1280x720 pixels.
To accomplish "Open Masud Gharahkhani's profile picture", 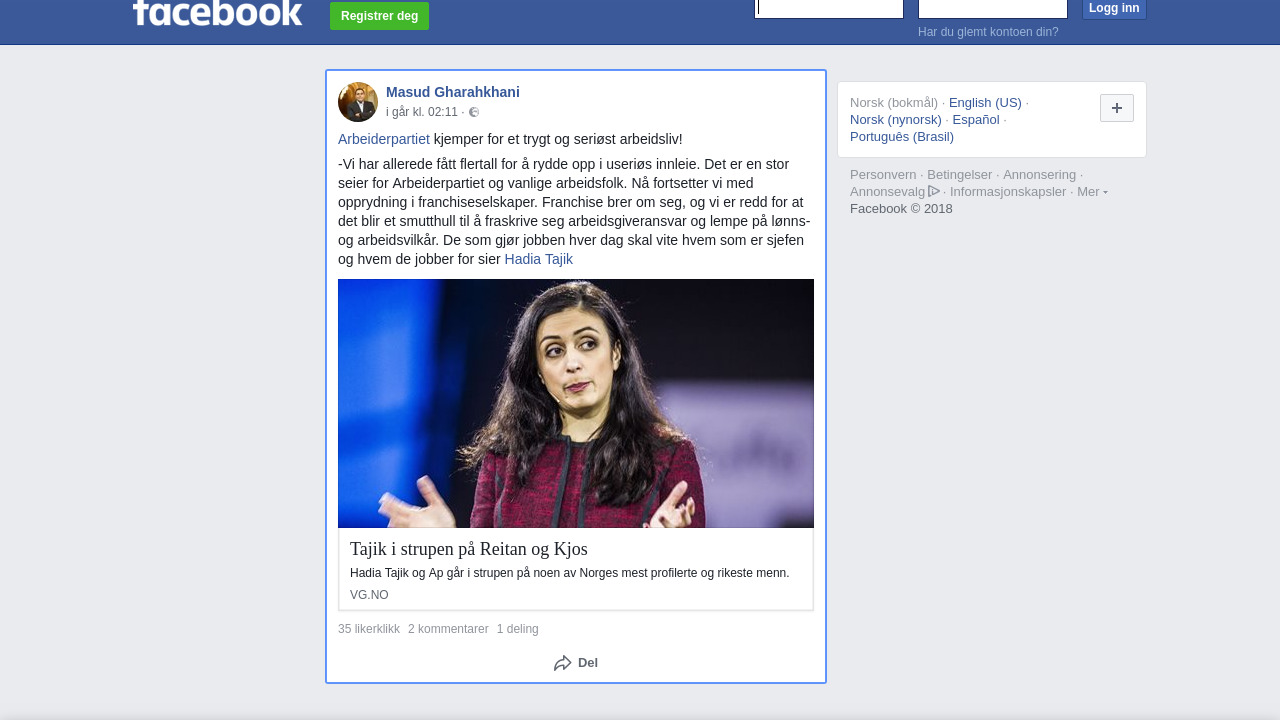I will (358, 102).
